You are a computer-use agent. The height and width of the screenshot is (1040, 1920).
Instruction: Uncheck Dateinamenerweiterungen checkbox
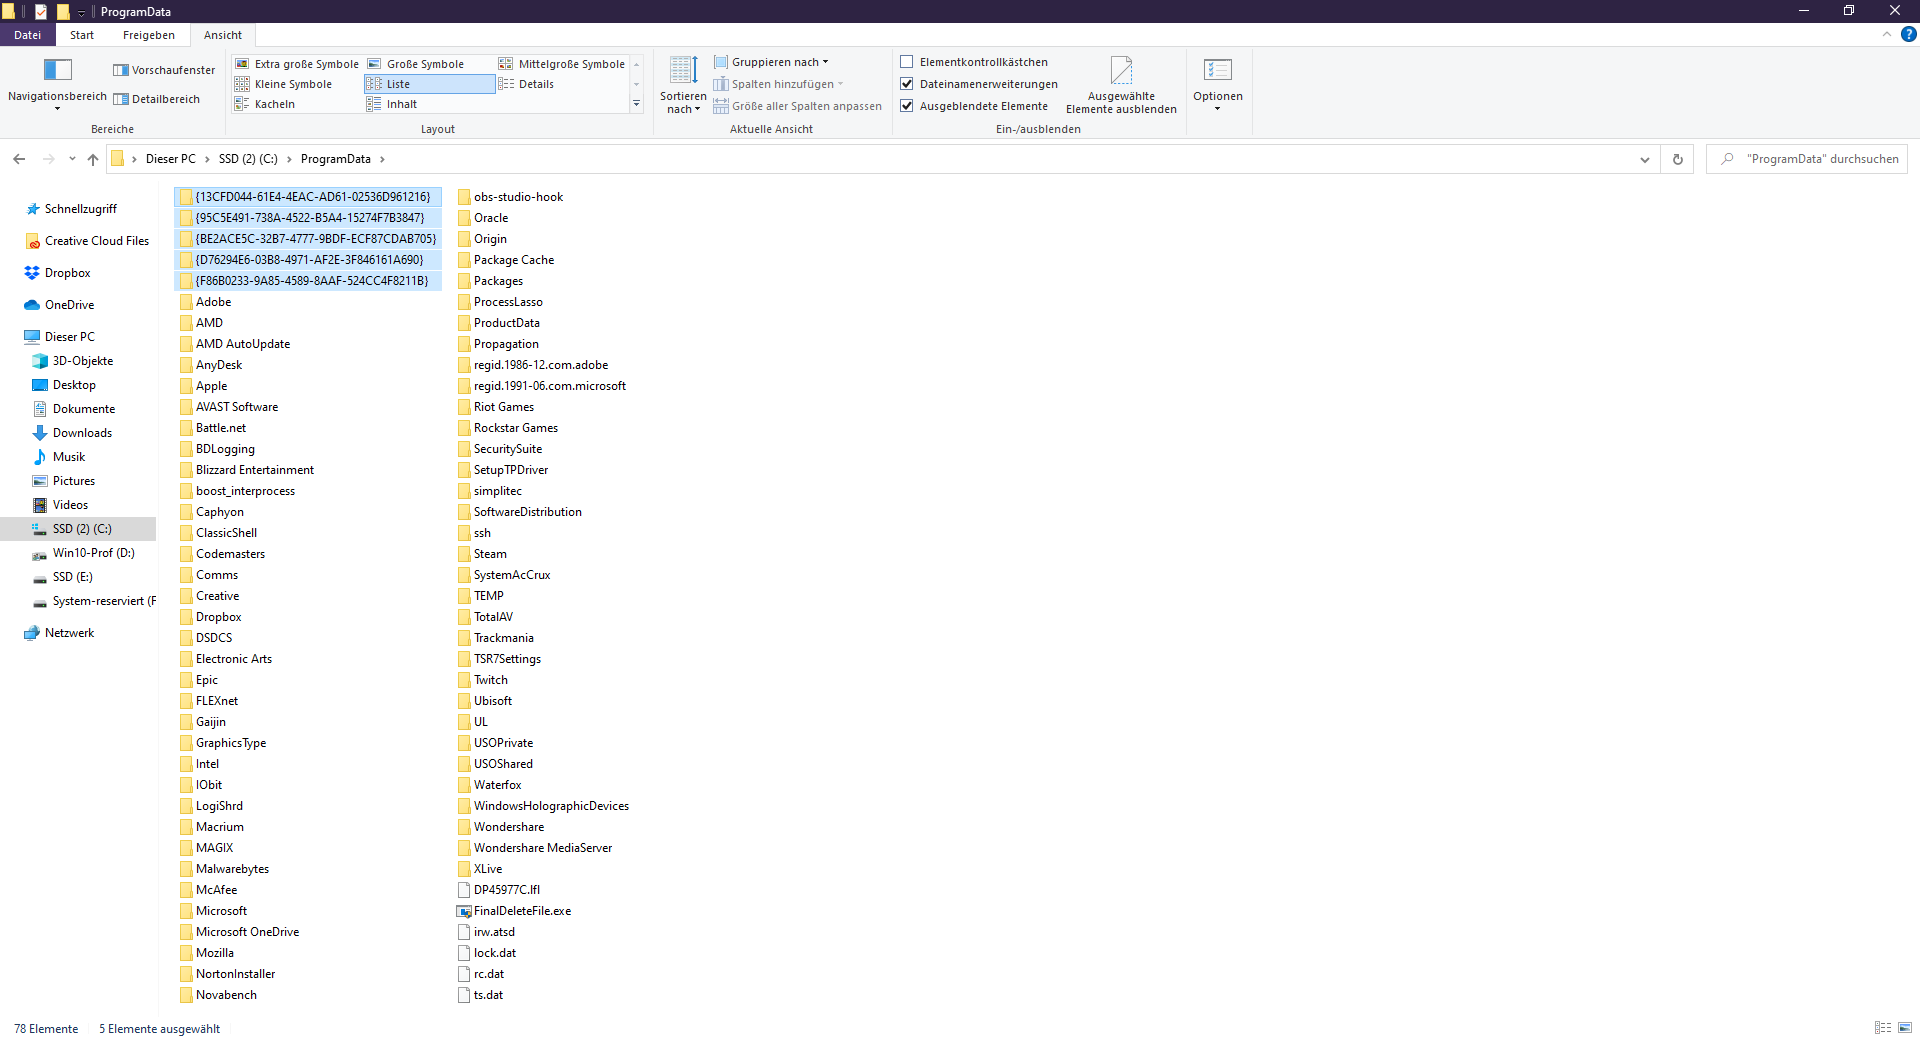tap(907, 84)
